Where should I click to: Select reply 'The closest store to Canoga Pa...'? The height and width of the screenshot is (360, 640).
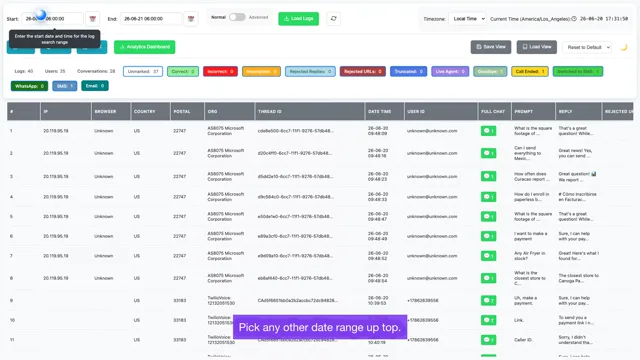pos(578,278)
